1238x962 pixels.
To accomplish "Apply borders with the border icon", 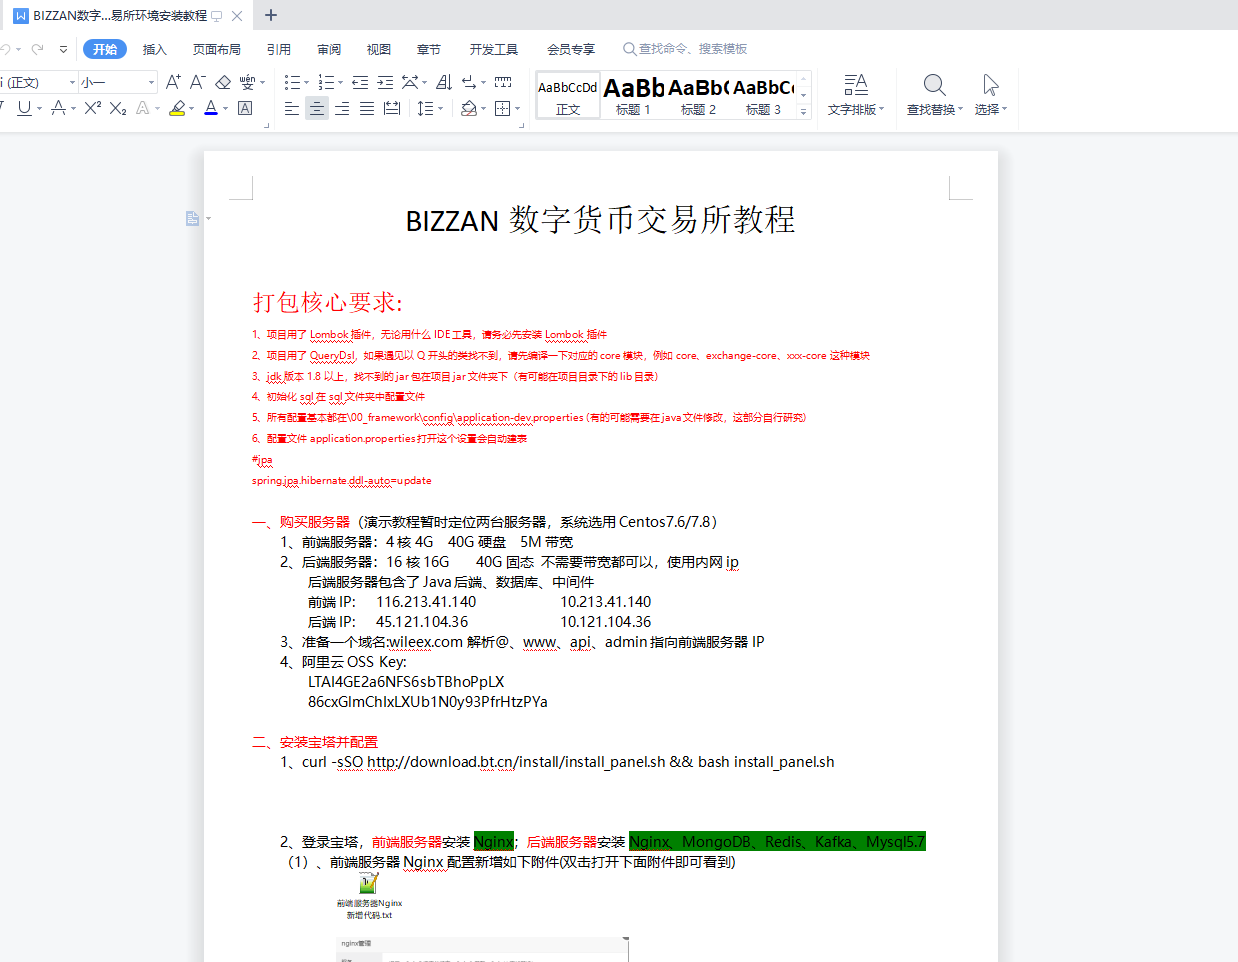I will [503, 108].
